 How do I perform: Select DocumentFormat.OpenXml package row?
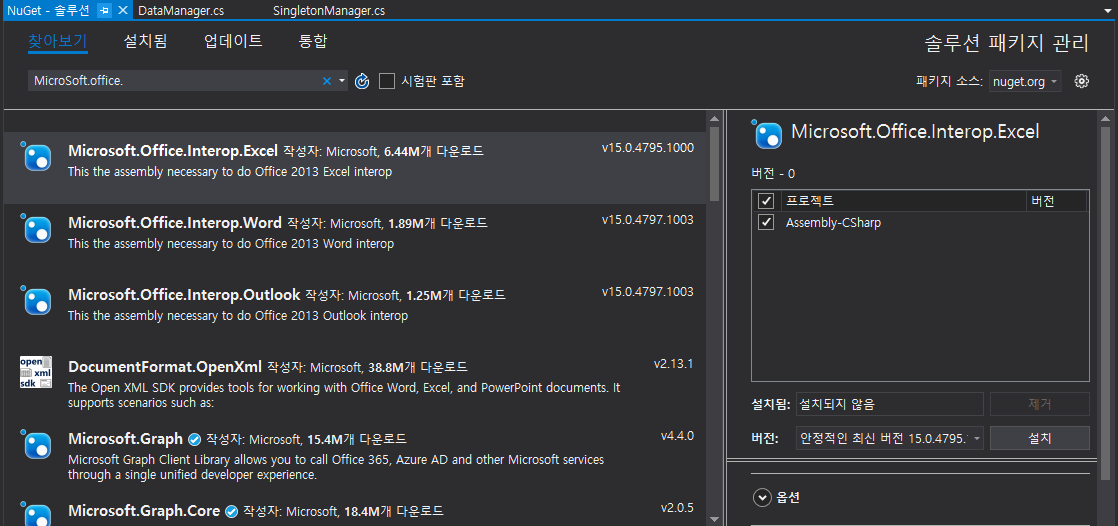(357, 383)
